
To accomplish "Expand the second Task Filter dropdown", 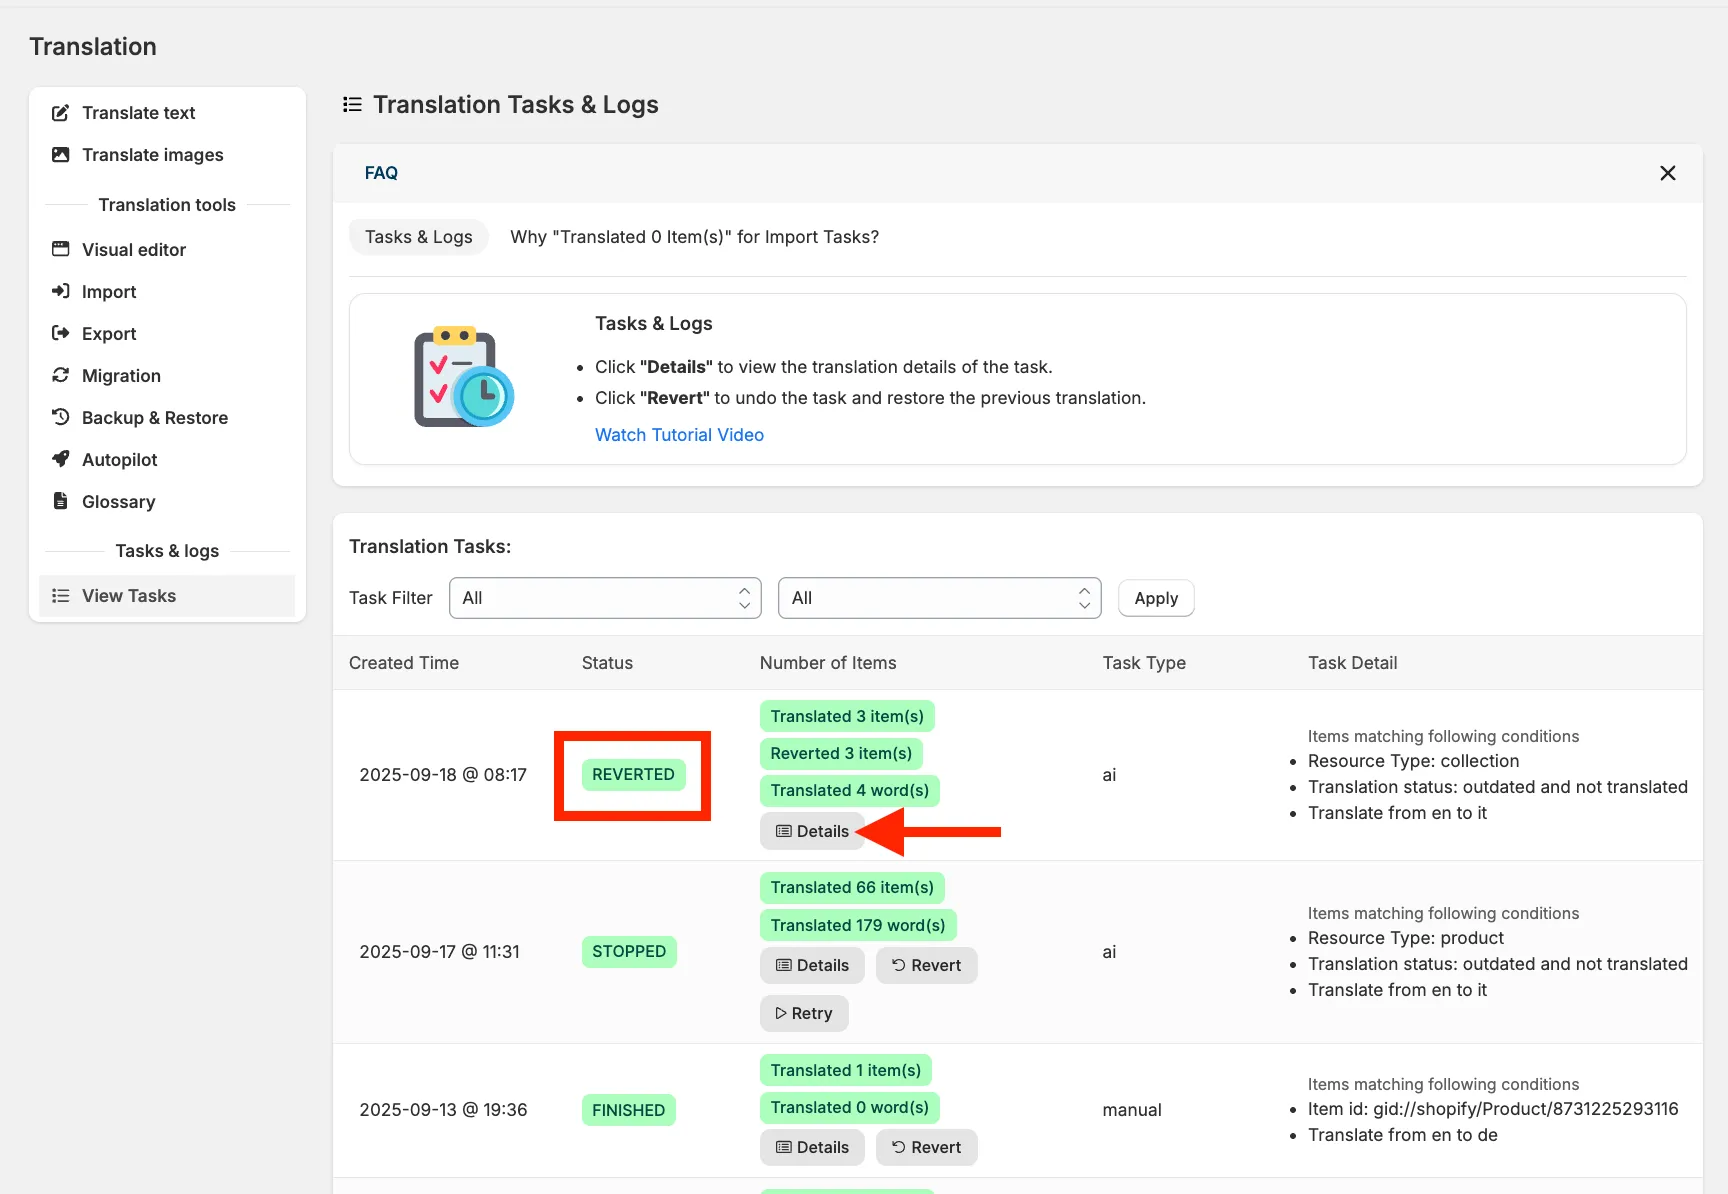I will coord(939,598).
